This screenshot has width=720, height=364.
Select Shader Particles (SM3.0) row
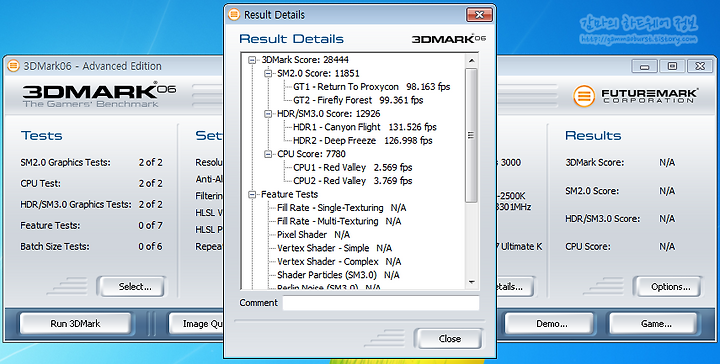[338, 275]
